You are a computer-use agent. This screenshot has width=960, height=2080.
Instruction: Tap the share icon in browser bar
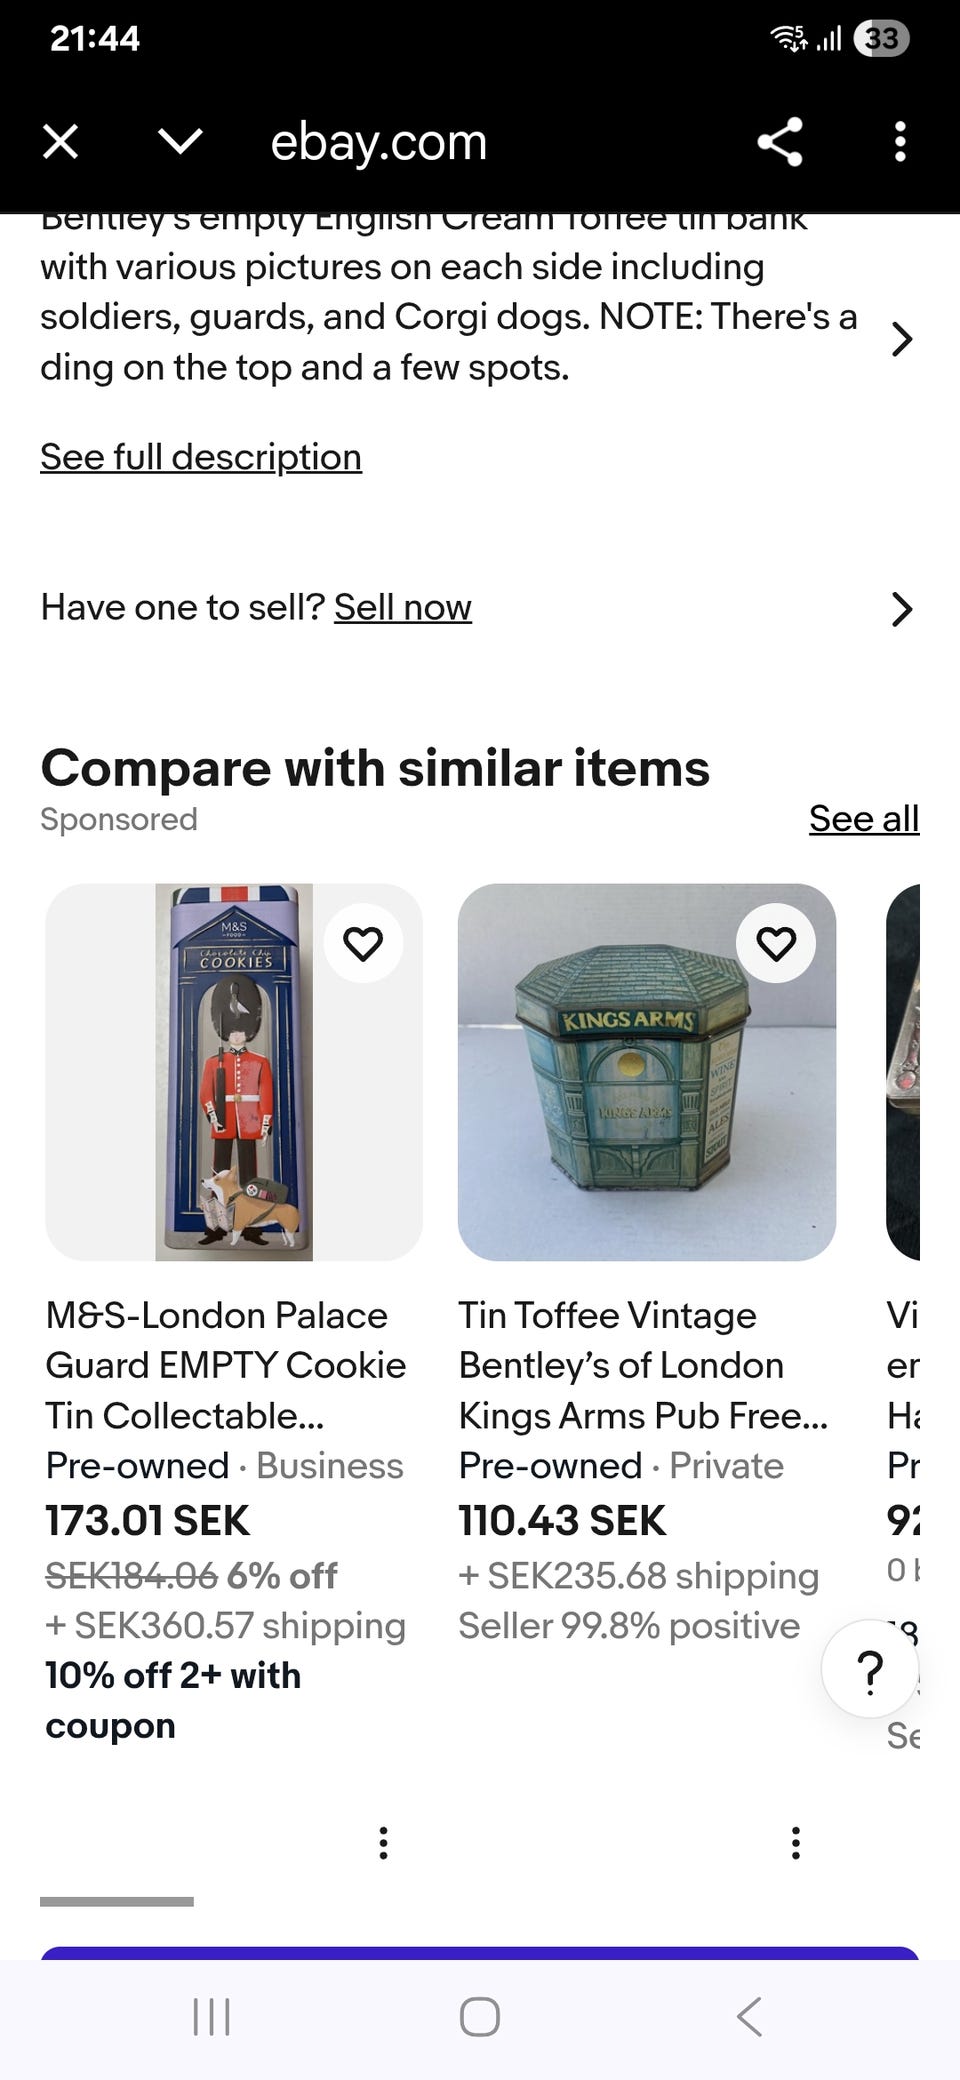point(780,142)
